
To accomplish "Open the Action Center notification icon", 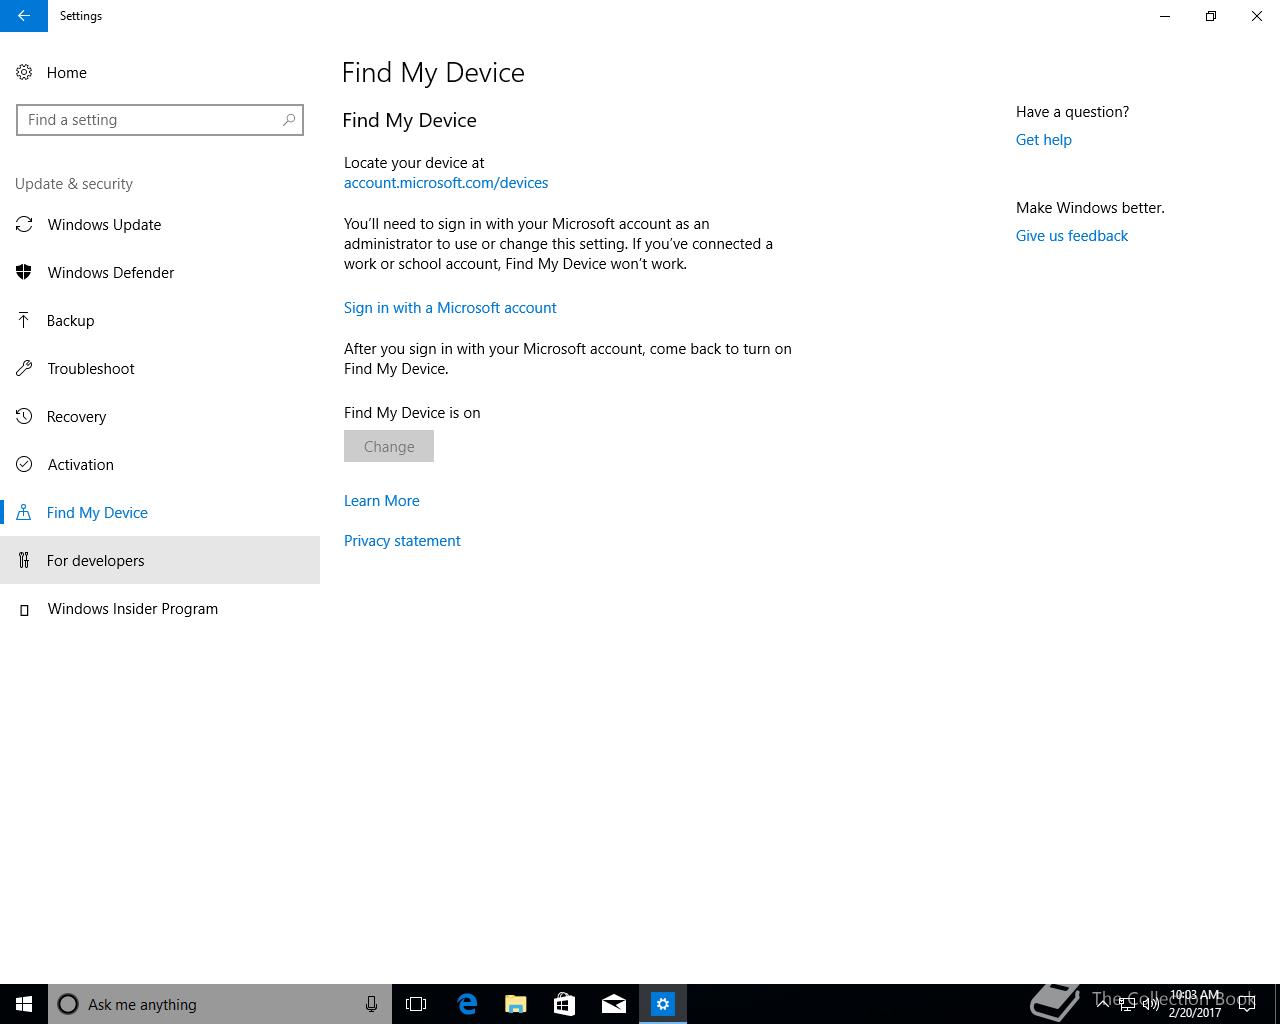I will pos(1247,1004).
